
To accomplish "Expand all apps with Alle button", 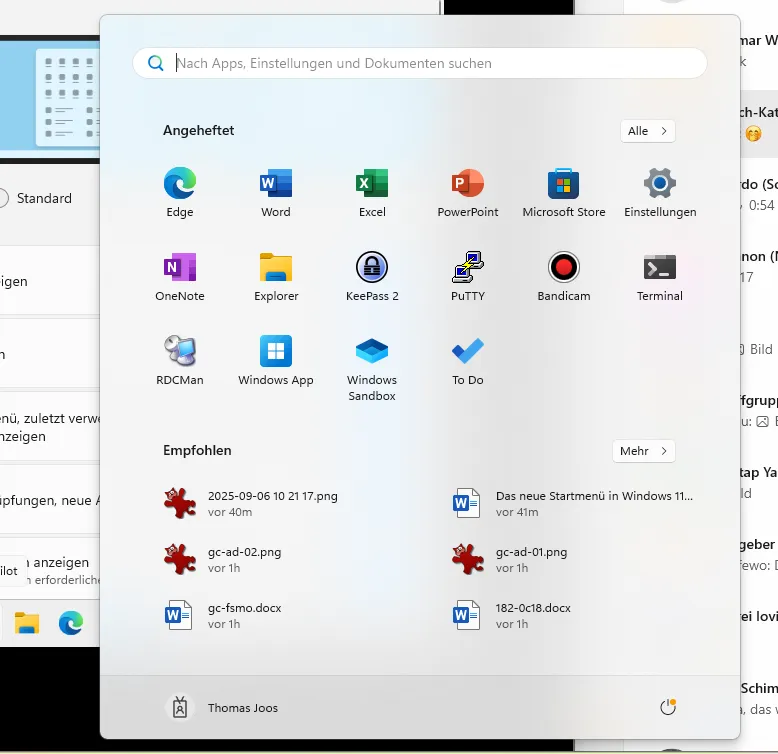I will [x=647, y=131].
